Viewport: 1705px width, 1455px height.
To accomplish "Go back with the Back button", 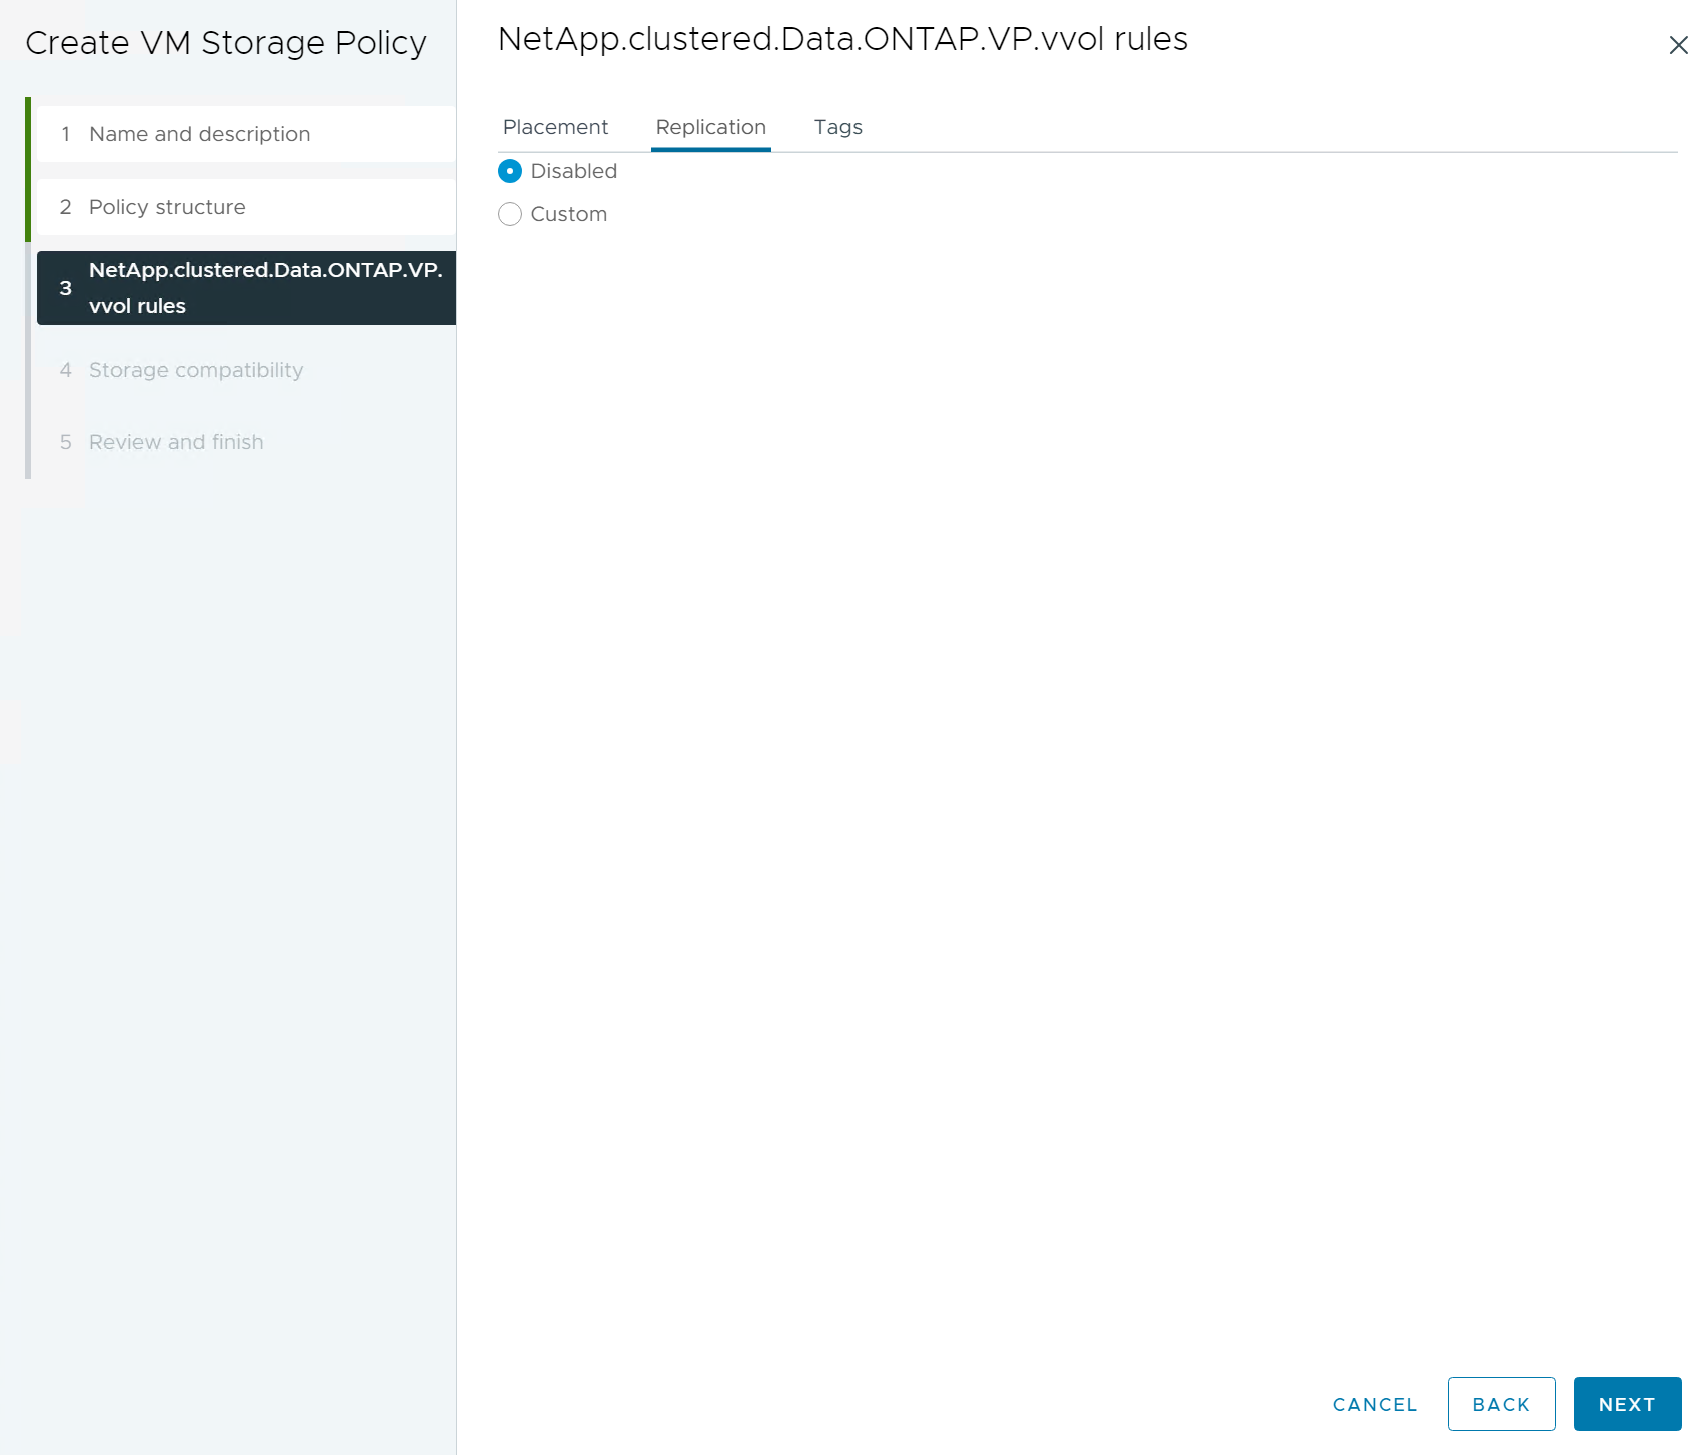I will 1500,1404.
